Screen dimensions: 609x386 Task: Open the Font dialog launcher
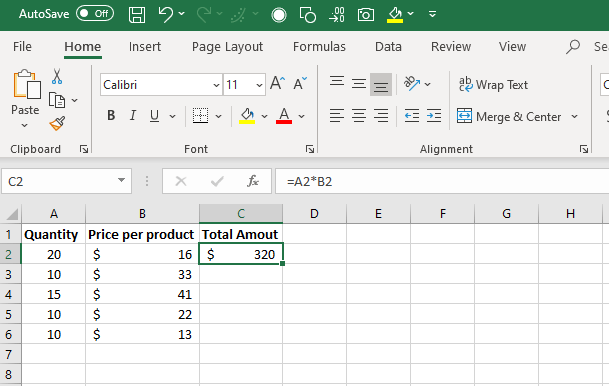[310, 149]
